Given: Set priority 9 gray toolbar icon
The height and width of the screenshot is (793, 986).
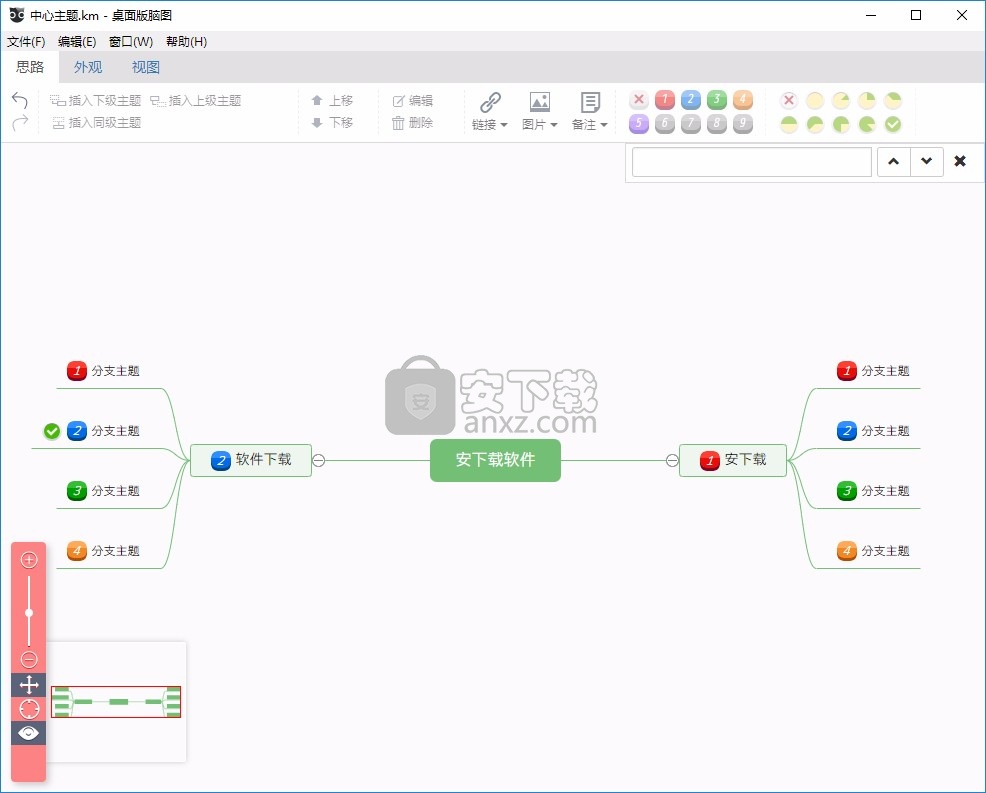Looking at the screenshot, I should [x=743, y=123].
